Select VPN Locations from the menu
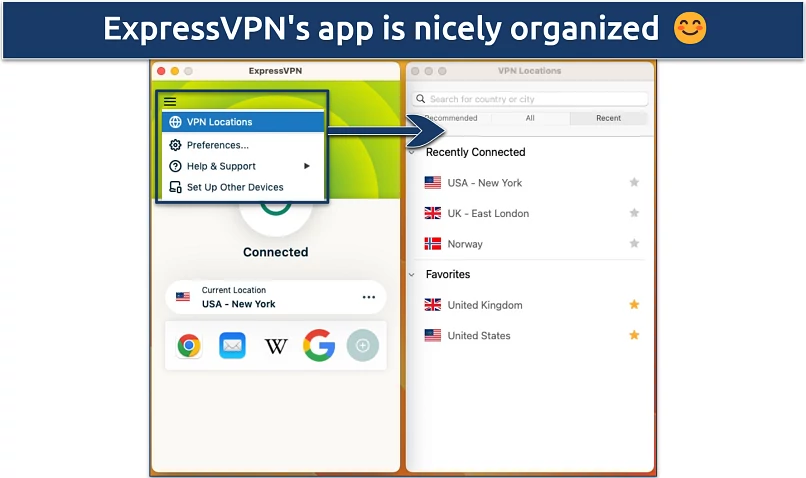This screenshot has height=478, width=806. (x=243, y=122)
